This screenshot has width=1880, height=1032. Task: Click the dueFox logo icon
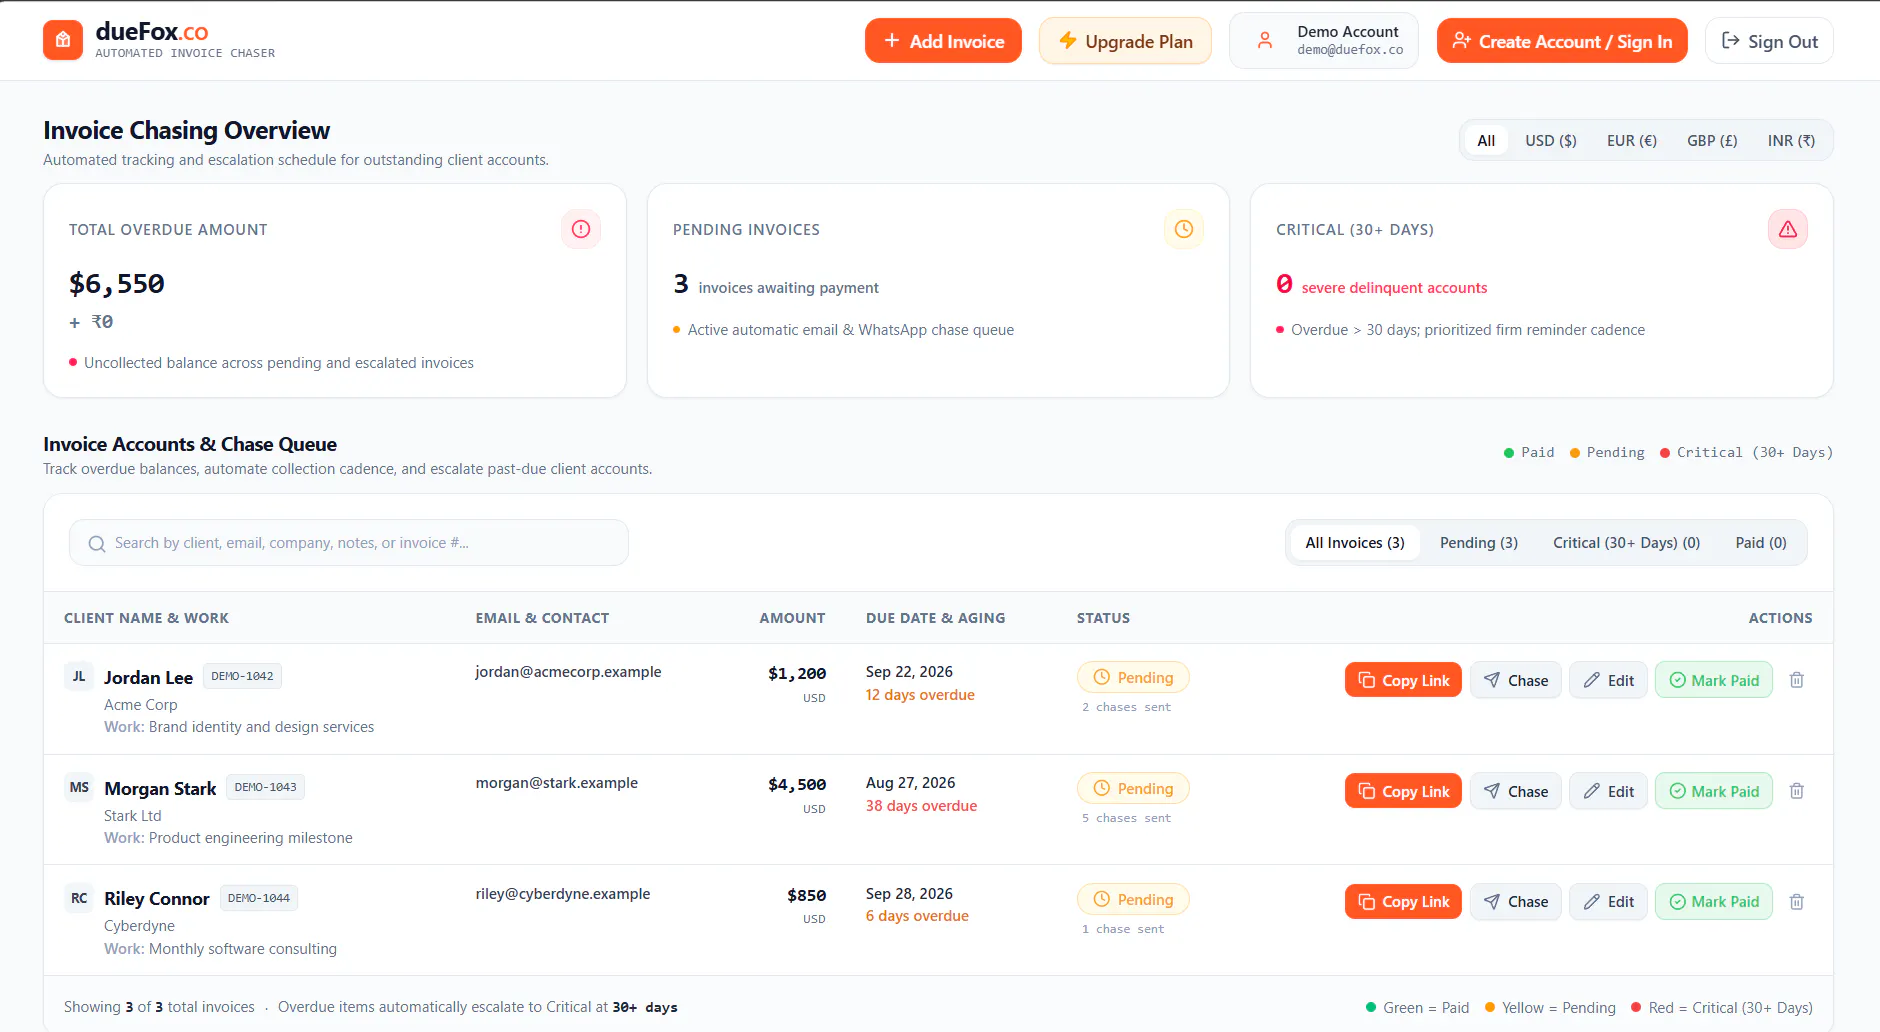(x=63, y=40)
